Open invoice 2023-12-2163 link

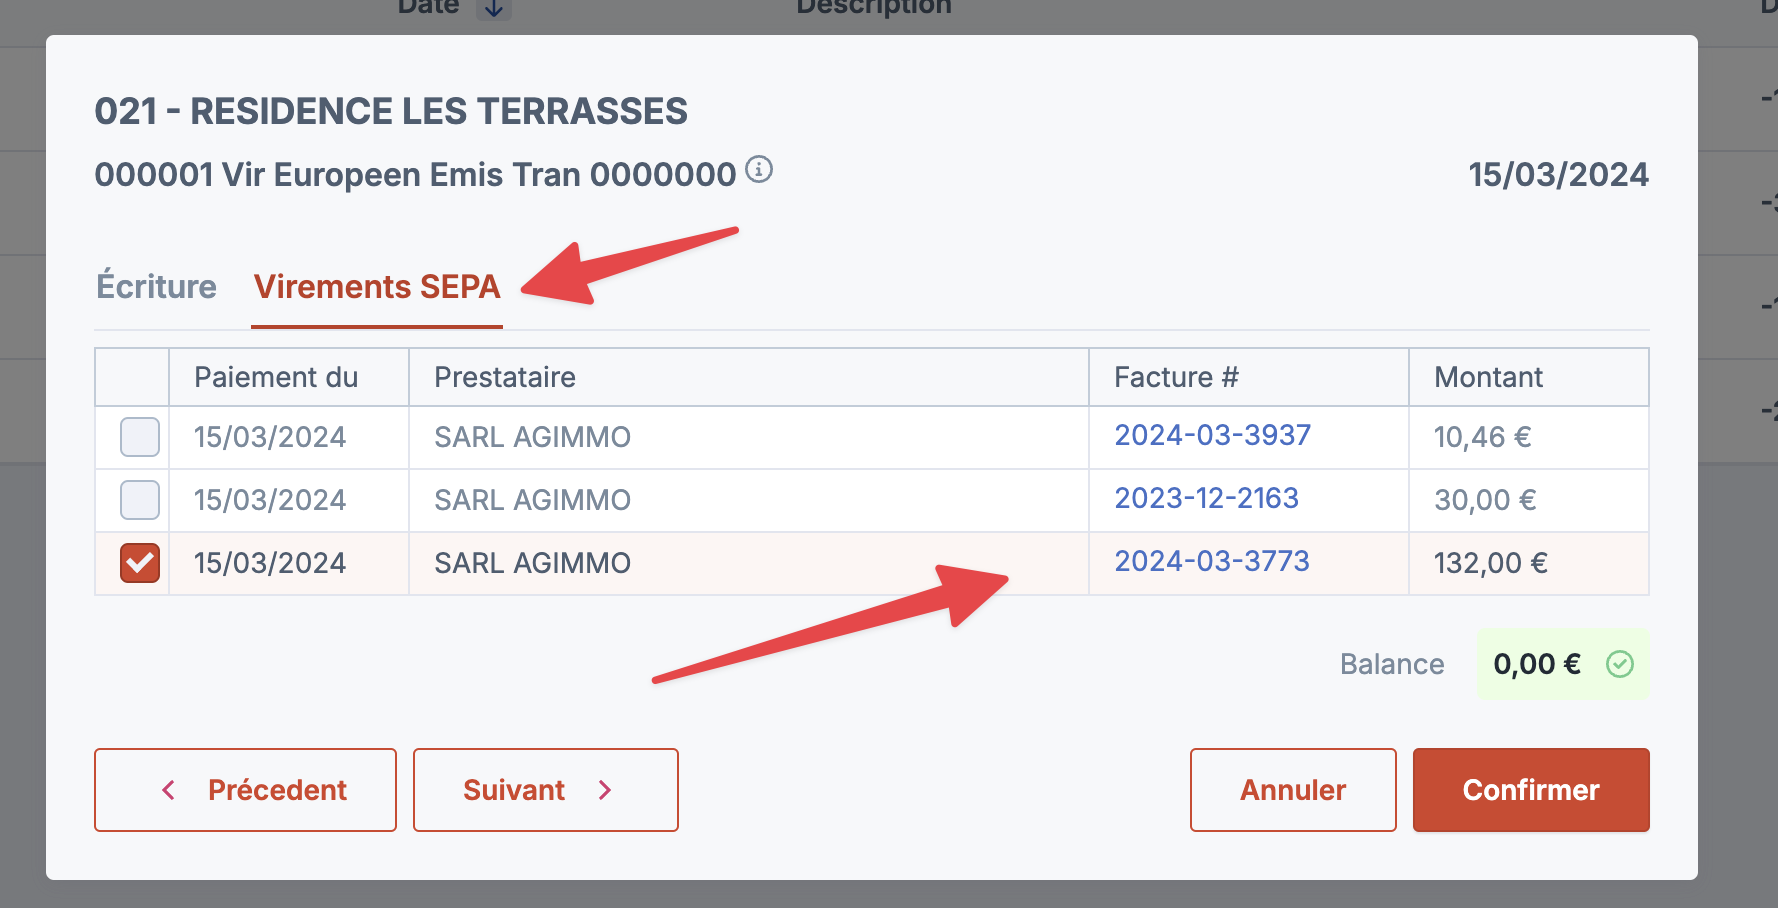pos(1207,498)
